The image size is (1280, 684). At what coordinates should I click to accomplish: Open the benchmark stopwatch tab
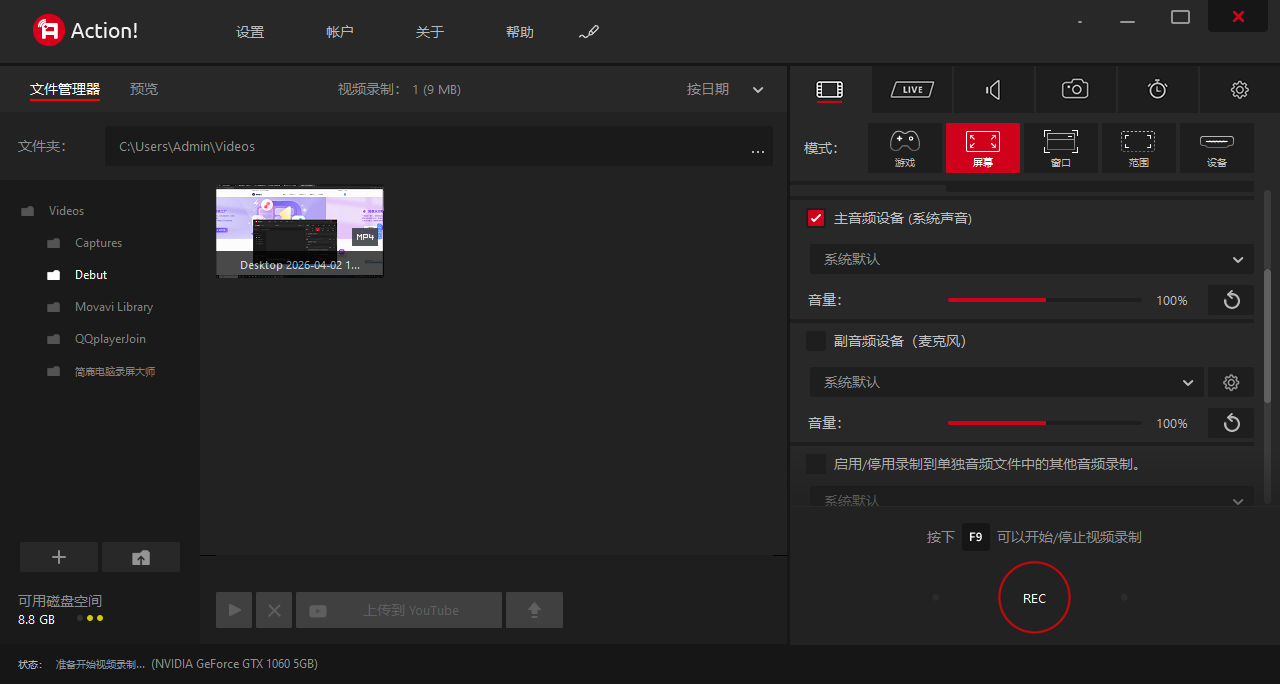1157,90
